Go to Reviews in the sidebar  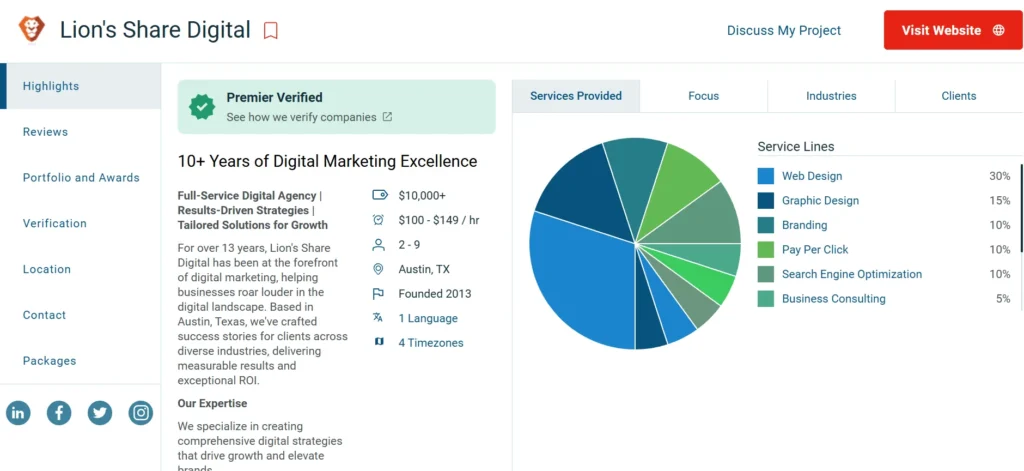46,132
